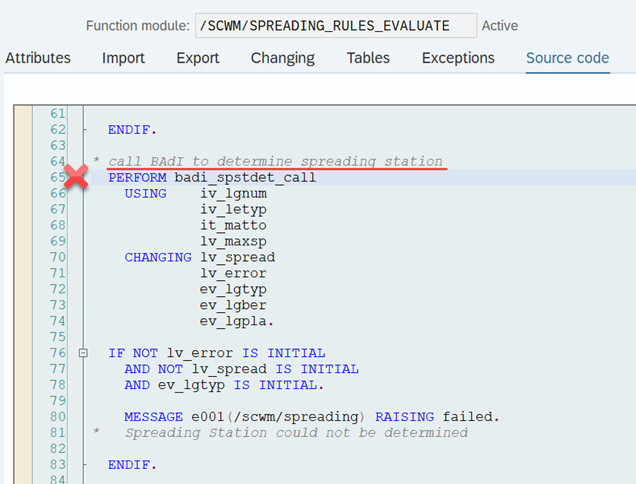Click AND ev_lgtyp IS INITIAL line
The image size is (636, 484).
(224, 385)
